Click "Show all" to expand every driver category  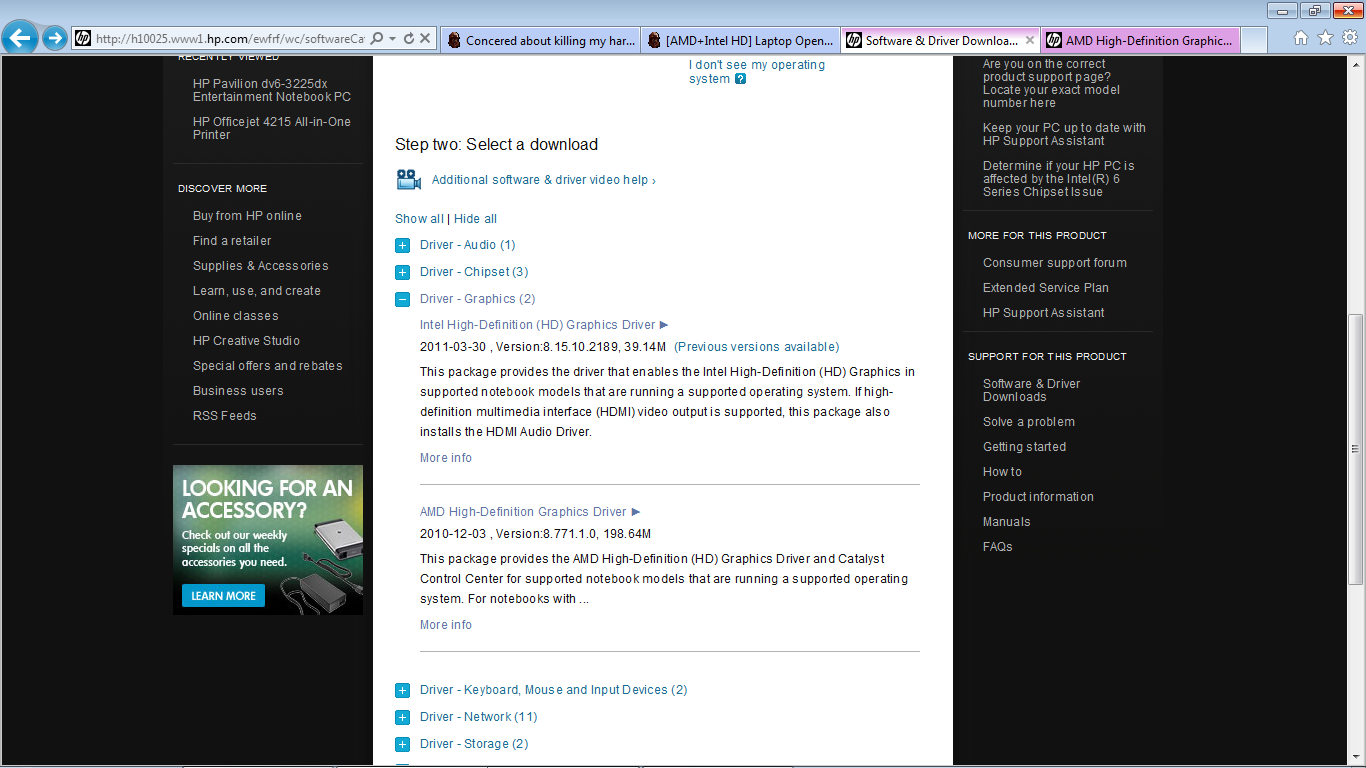pyautogui.click(x=419, y=219)
